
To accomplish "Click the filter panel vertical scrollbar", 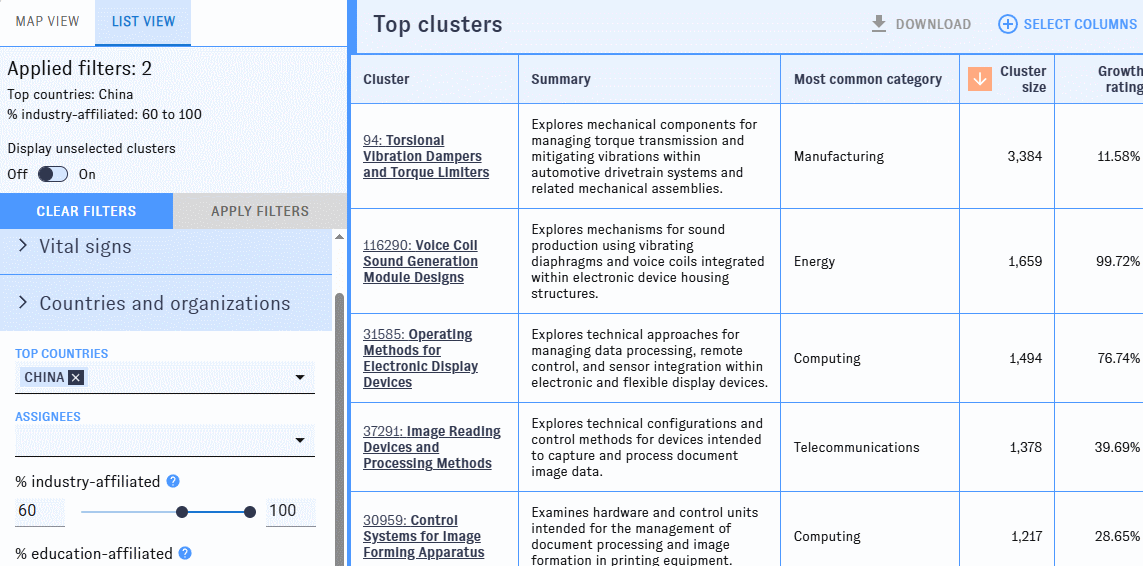I will pos(338,430).
